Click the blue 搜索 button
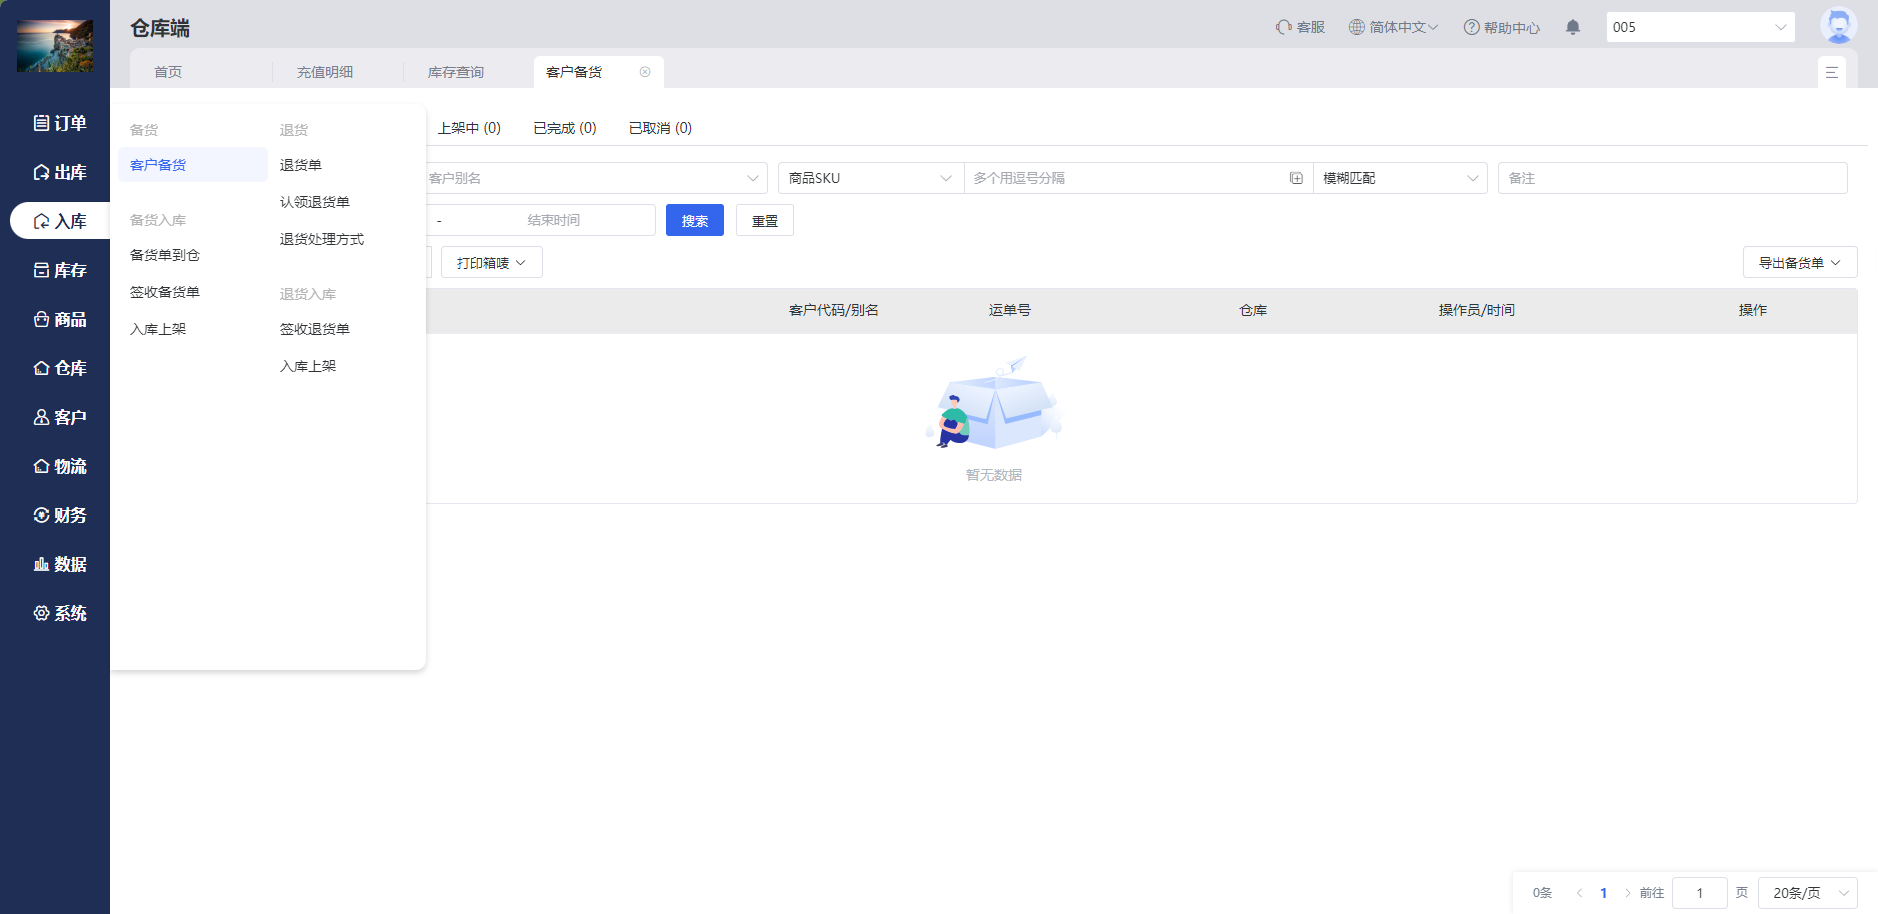 point(694,221)
